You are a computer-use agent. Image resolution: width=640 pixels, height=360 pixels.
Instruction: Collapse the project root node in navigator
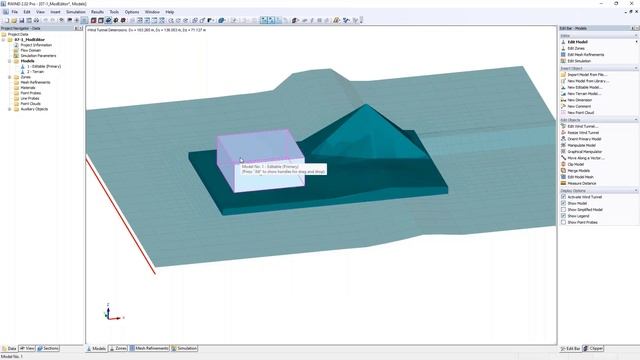coord(4,40)
